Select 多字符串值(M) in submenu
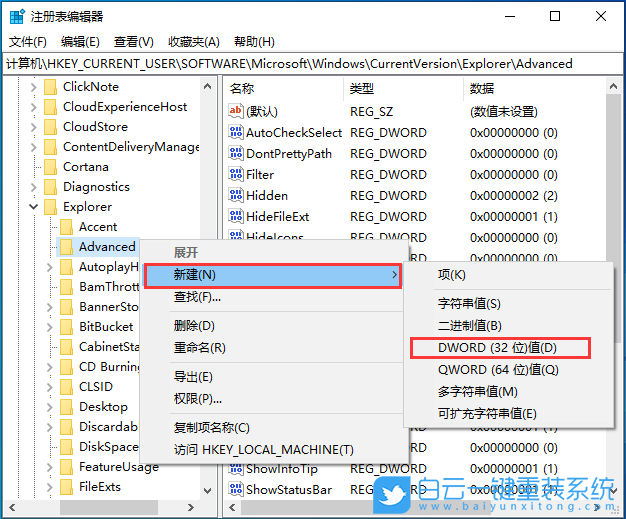 [509, 392]
